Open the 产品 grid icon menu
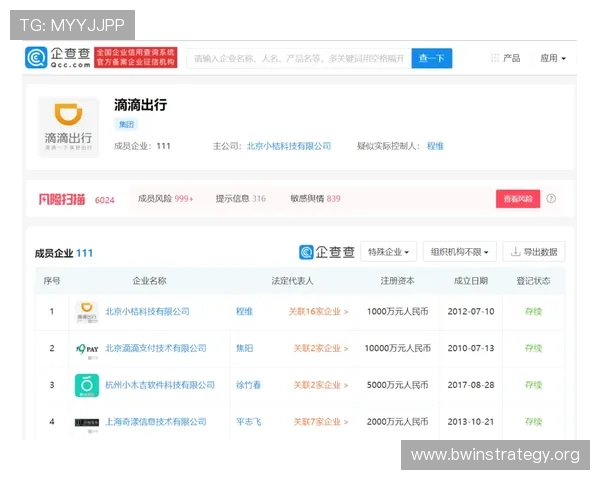Image resolution: width=600 pixels, height=480 pixels. [x=495, y=58]
